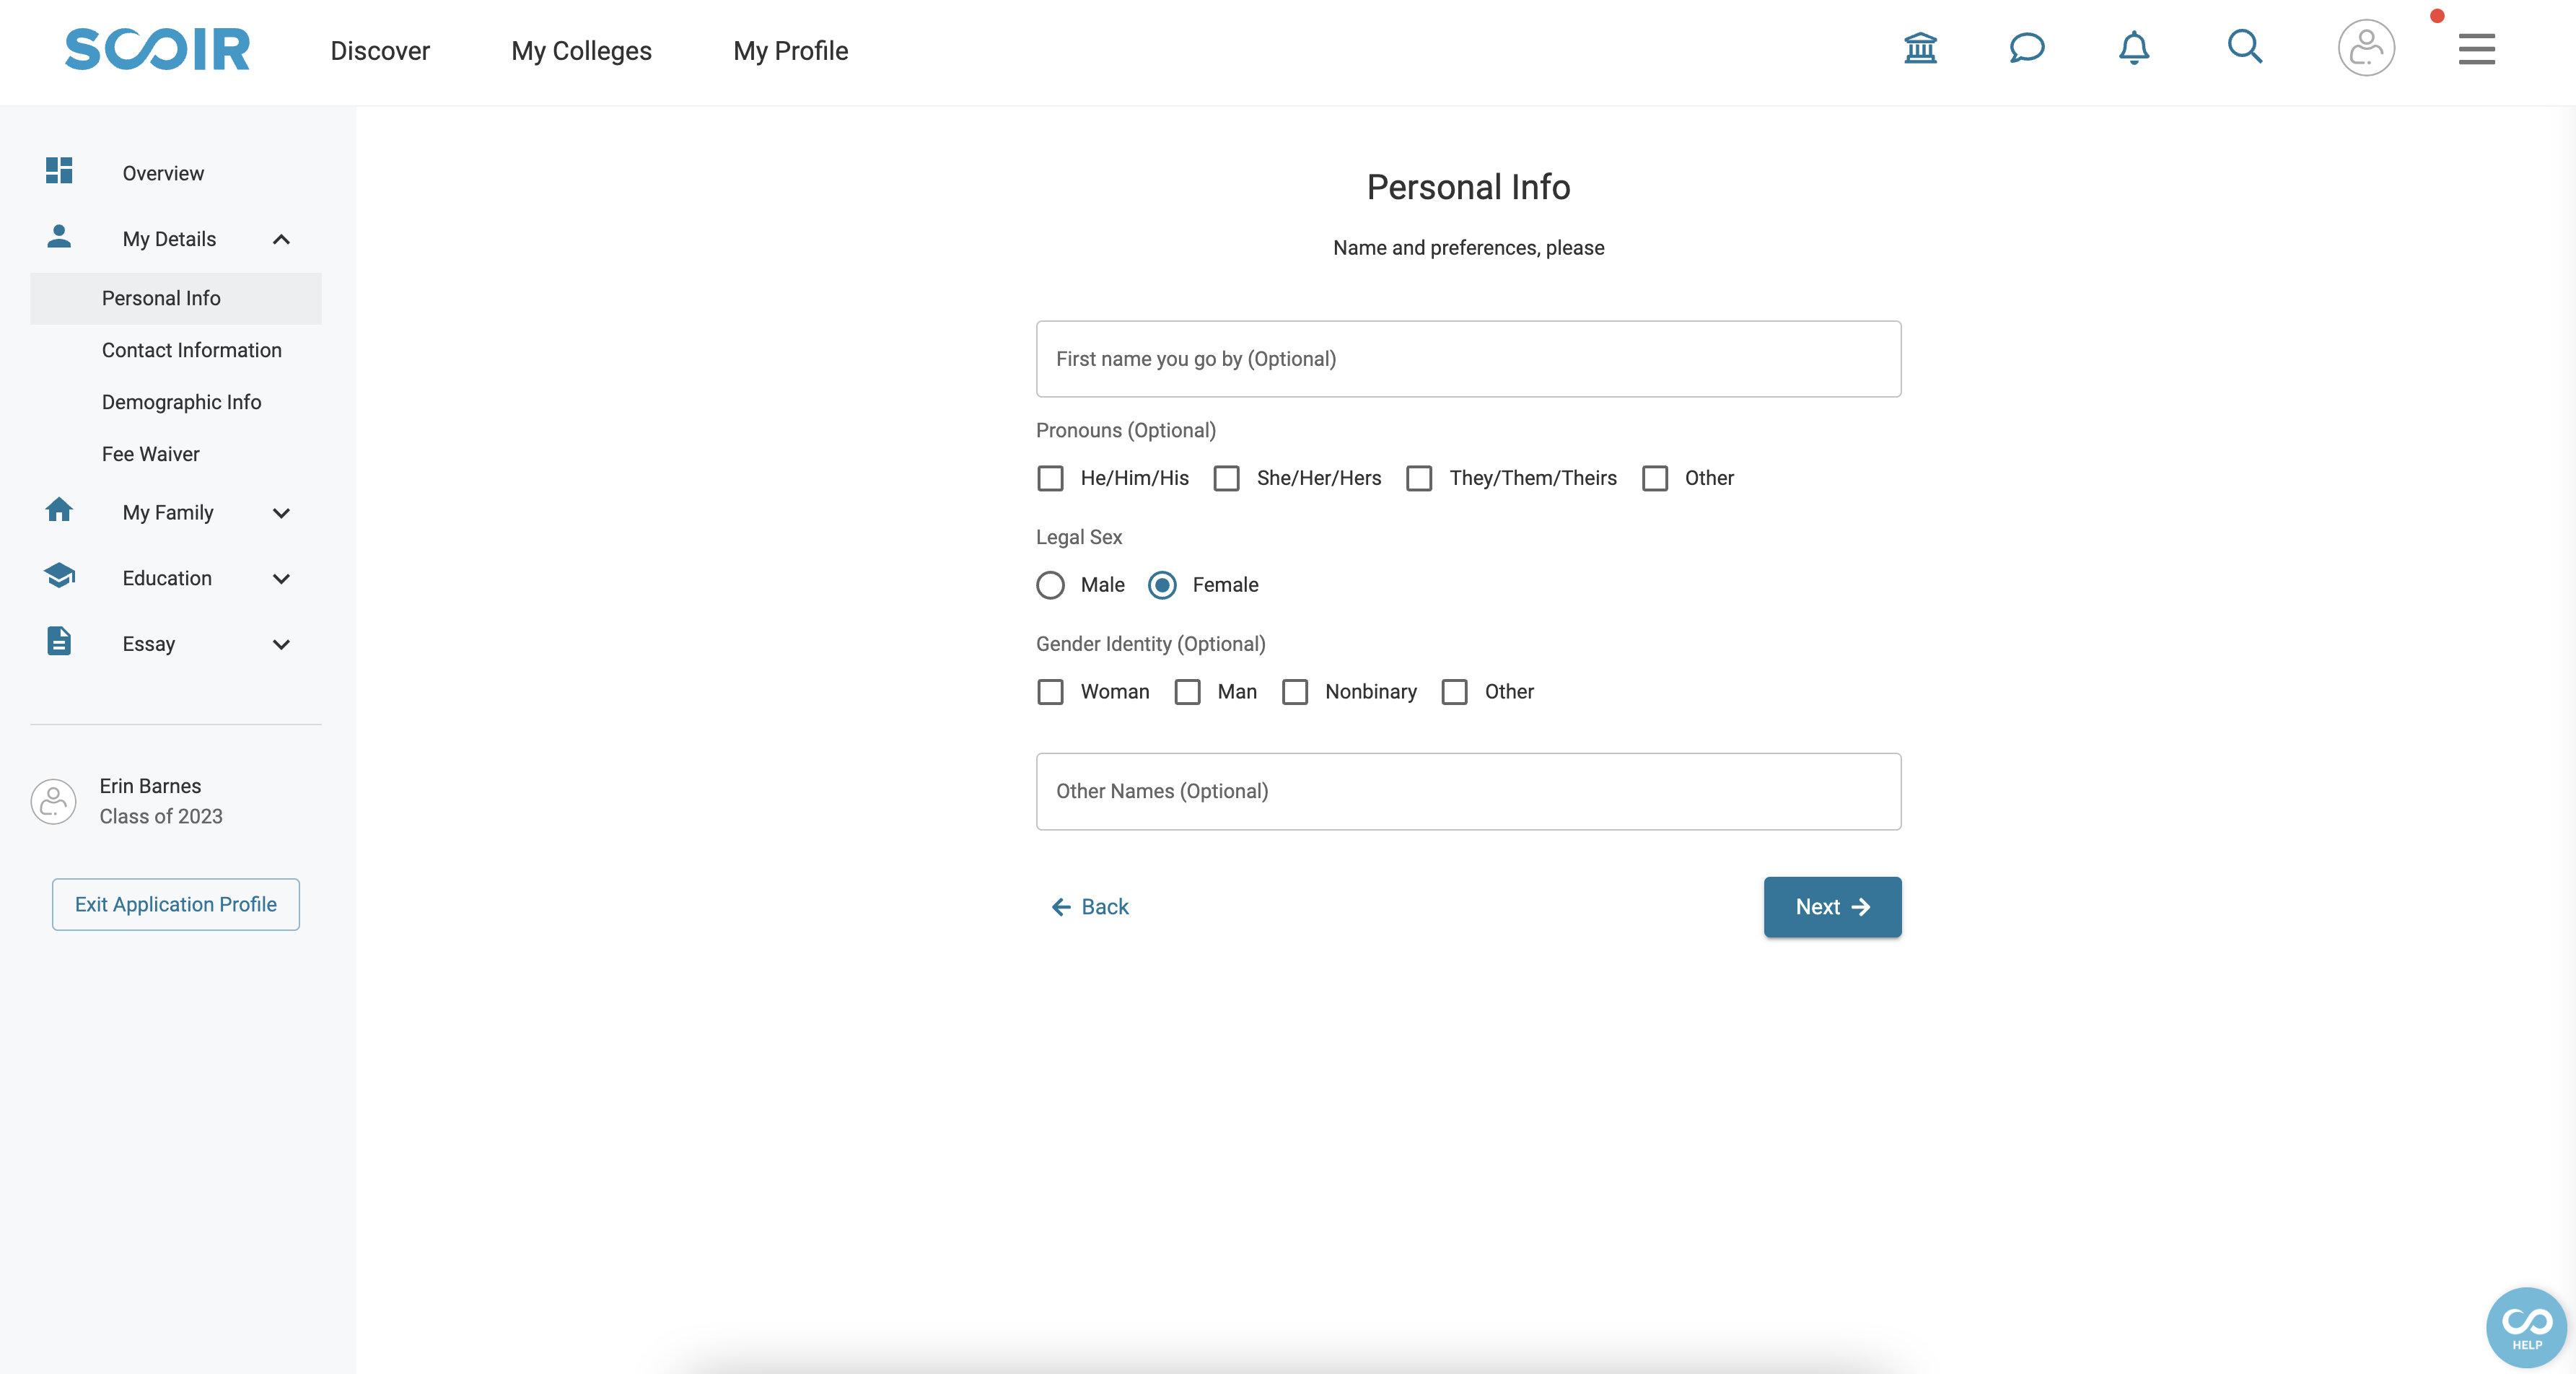Check the They/Them/Theirs pronoun box
2576x1374 pixels.
1419,478
